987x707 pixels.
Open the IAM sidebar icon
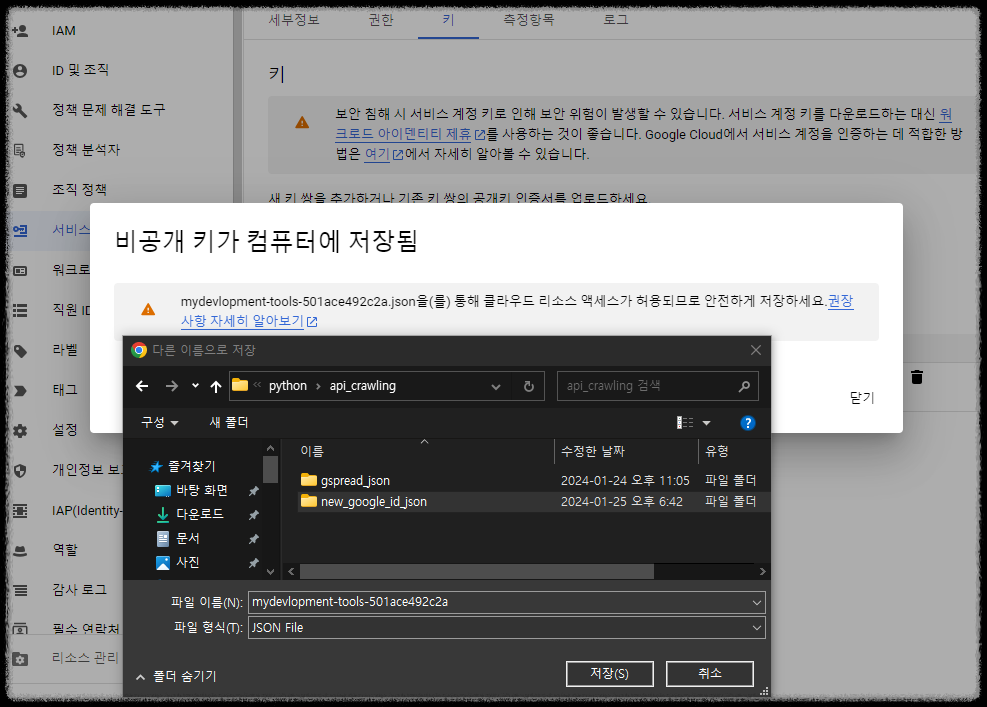pos(20,31)
